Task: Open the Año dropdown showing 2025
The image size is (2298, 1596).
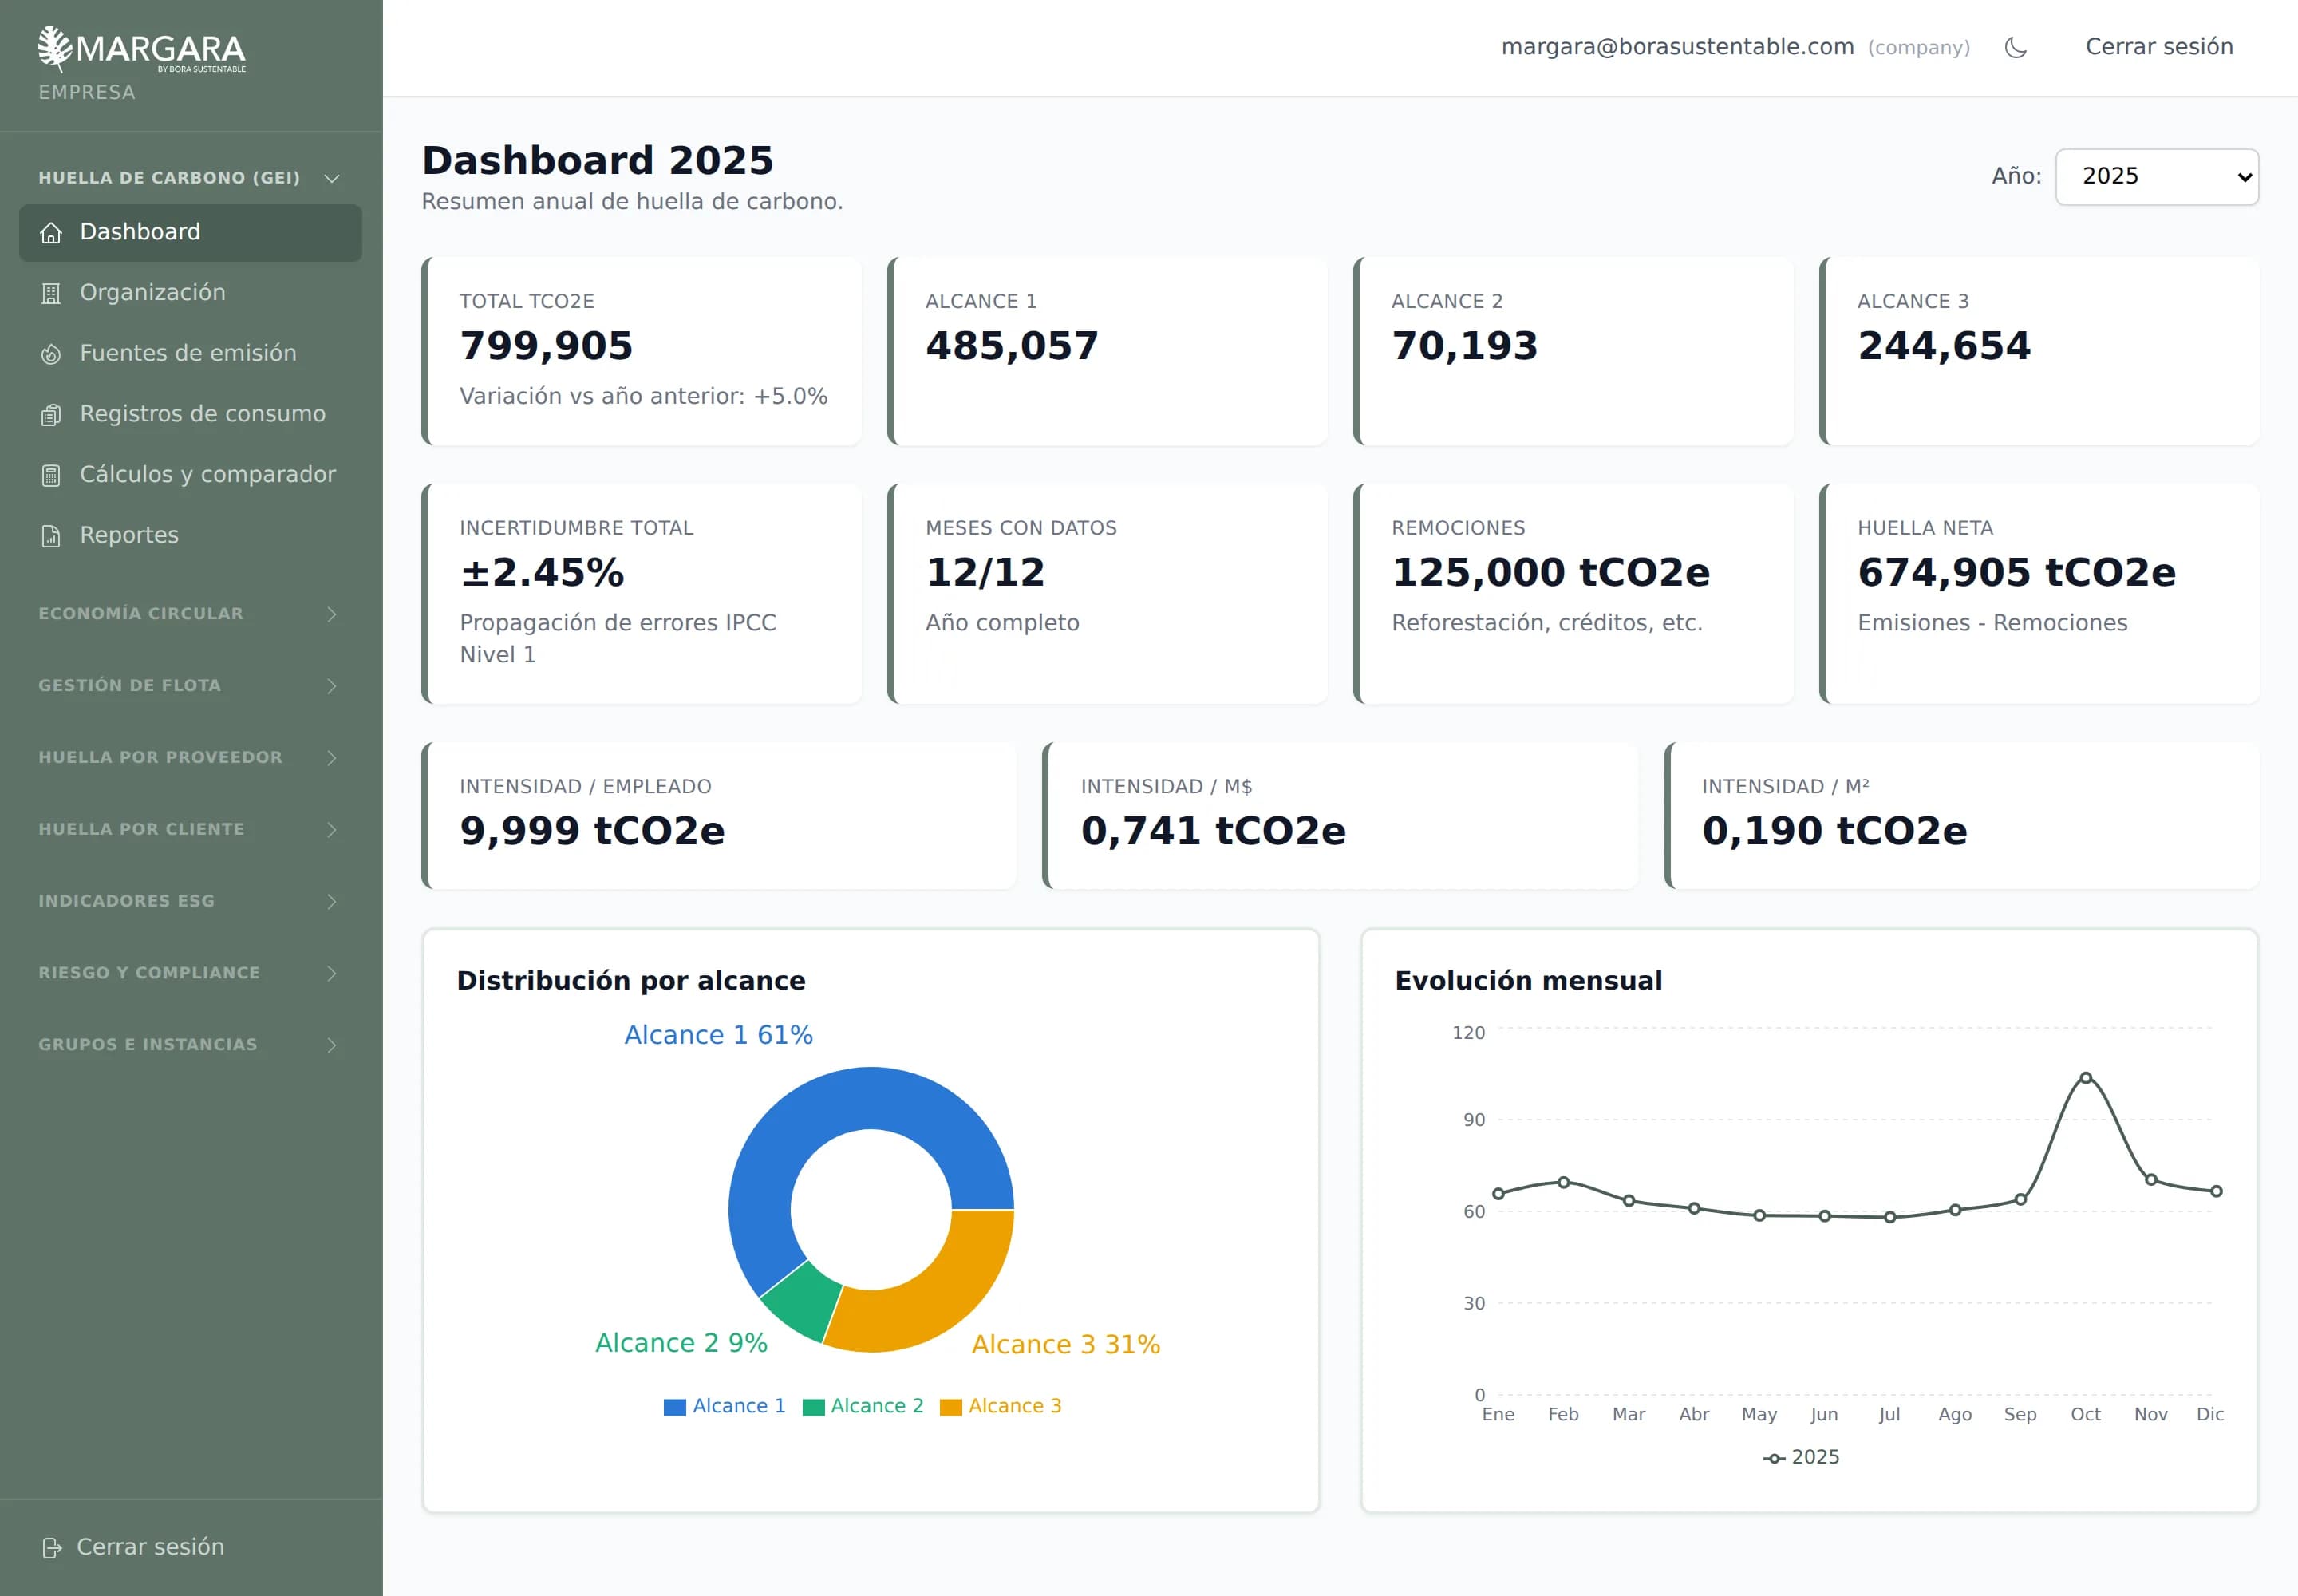Action: (x=2157, y=177)
